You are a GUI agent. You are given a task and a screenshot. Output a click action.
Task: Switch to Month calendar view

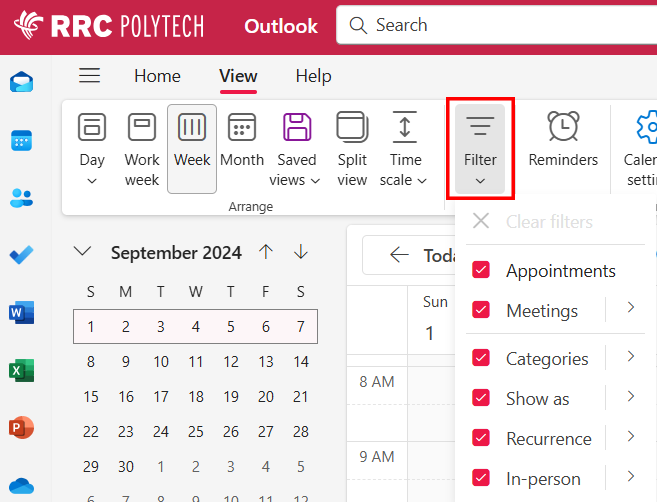242,145
